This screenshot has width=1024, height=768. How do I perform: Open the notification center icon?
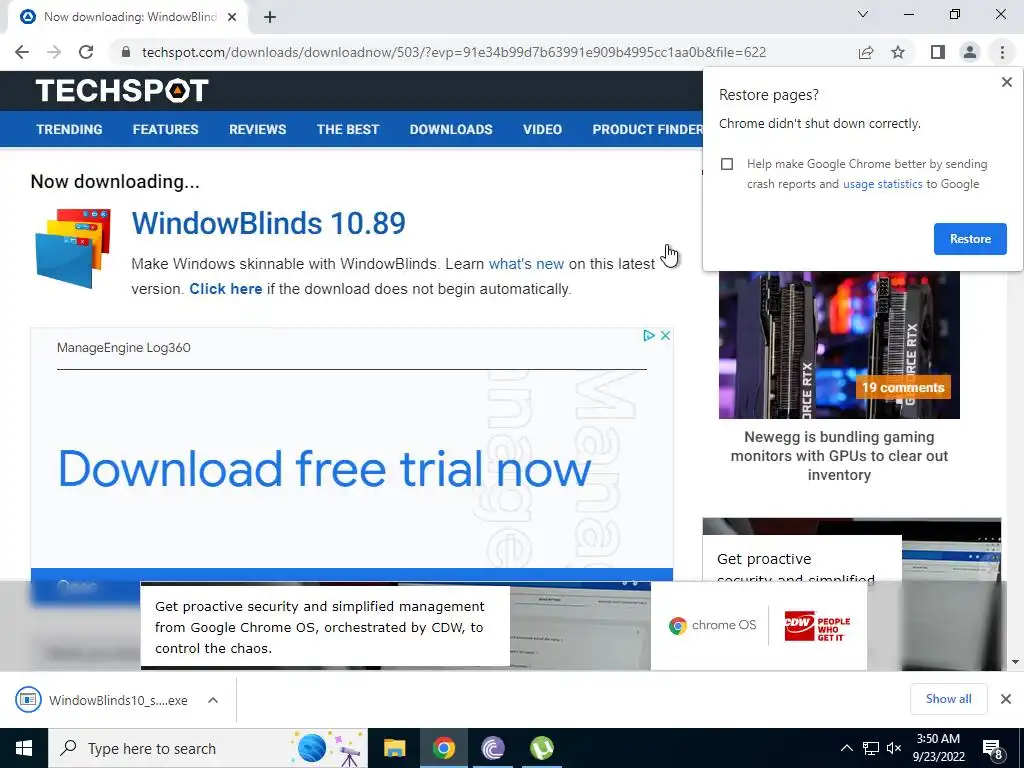coord(993,749)
